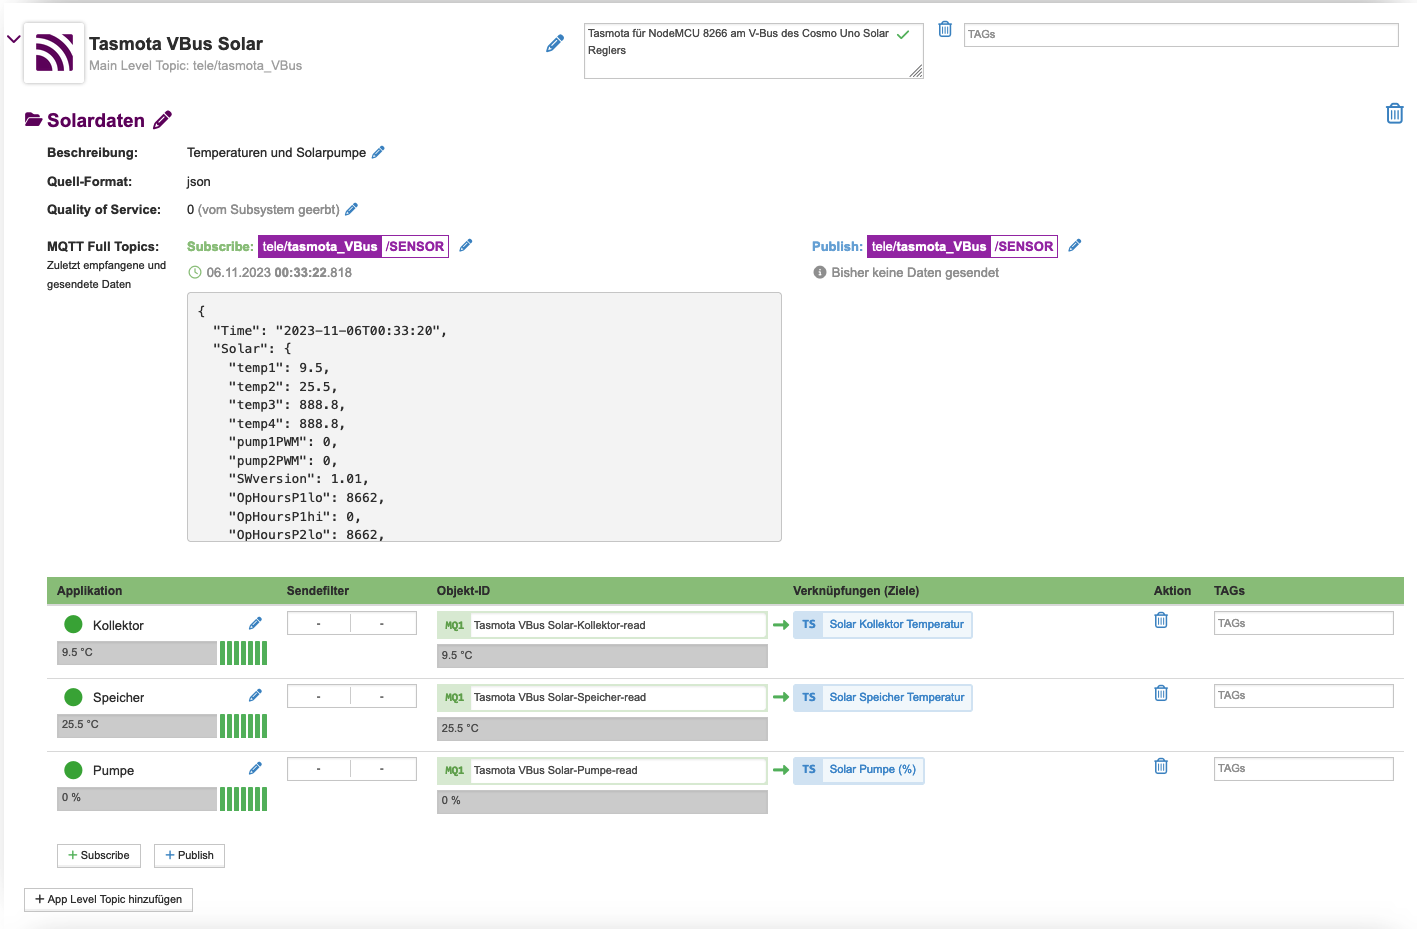This screenshot has width=1417, height=929.
Task: Click Pumpe row TAGs field
Action: (x=1303, y=768)
